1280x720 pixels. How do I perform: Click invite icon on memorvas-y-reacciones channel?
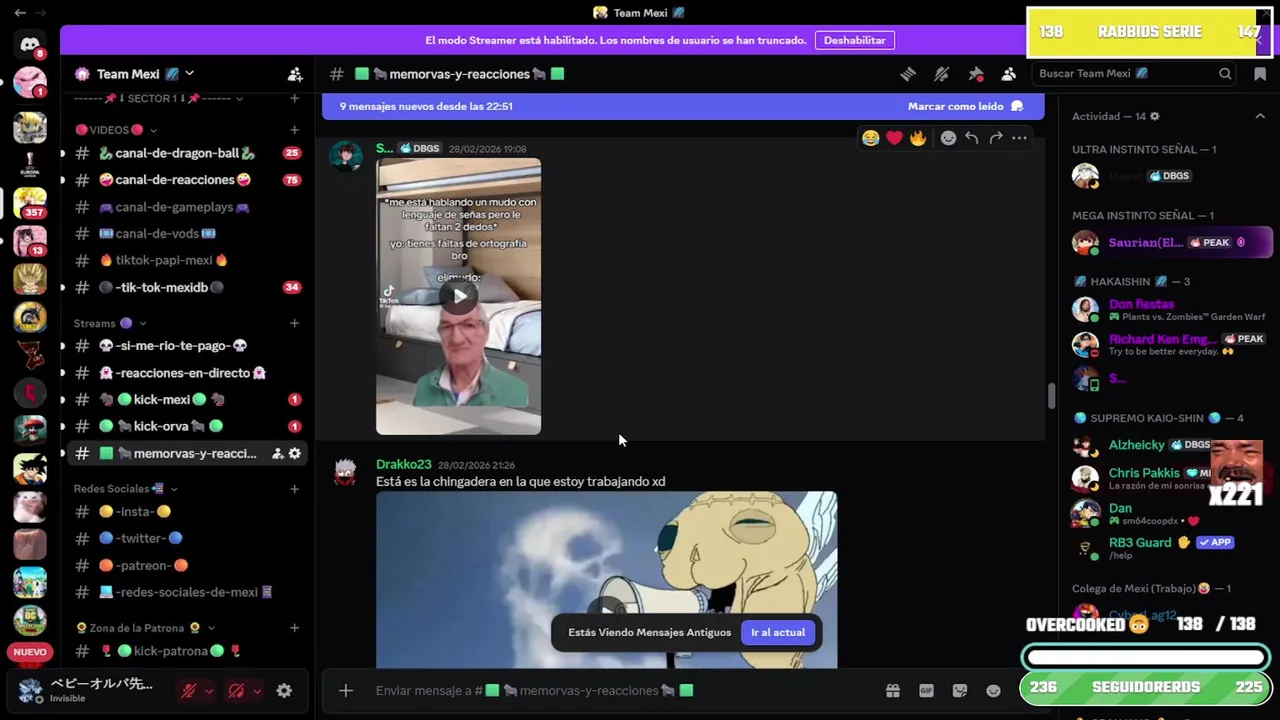278,454
